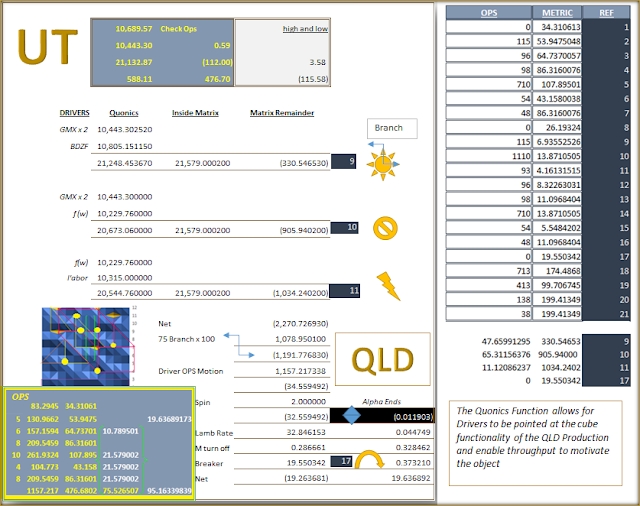Select the Breaker value 19.550342
The image size is (640, 506).
[306, 463]
